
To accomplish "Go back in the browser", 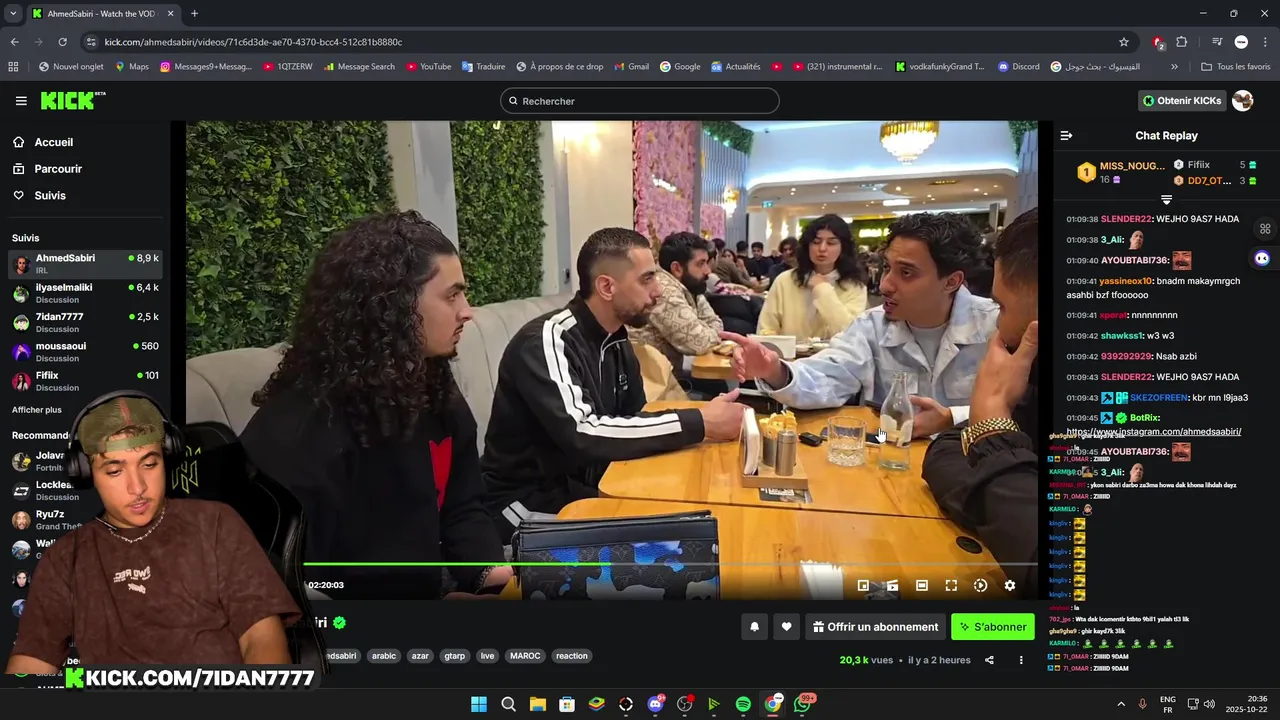I will tap(14, 42).
